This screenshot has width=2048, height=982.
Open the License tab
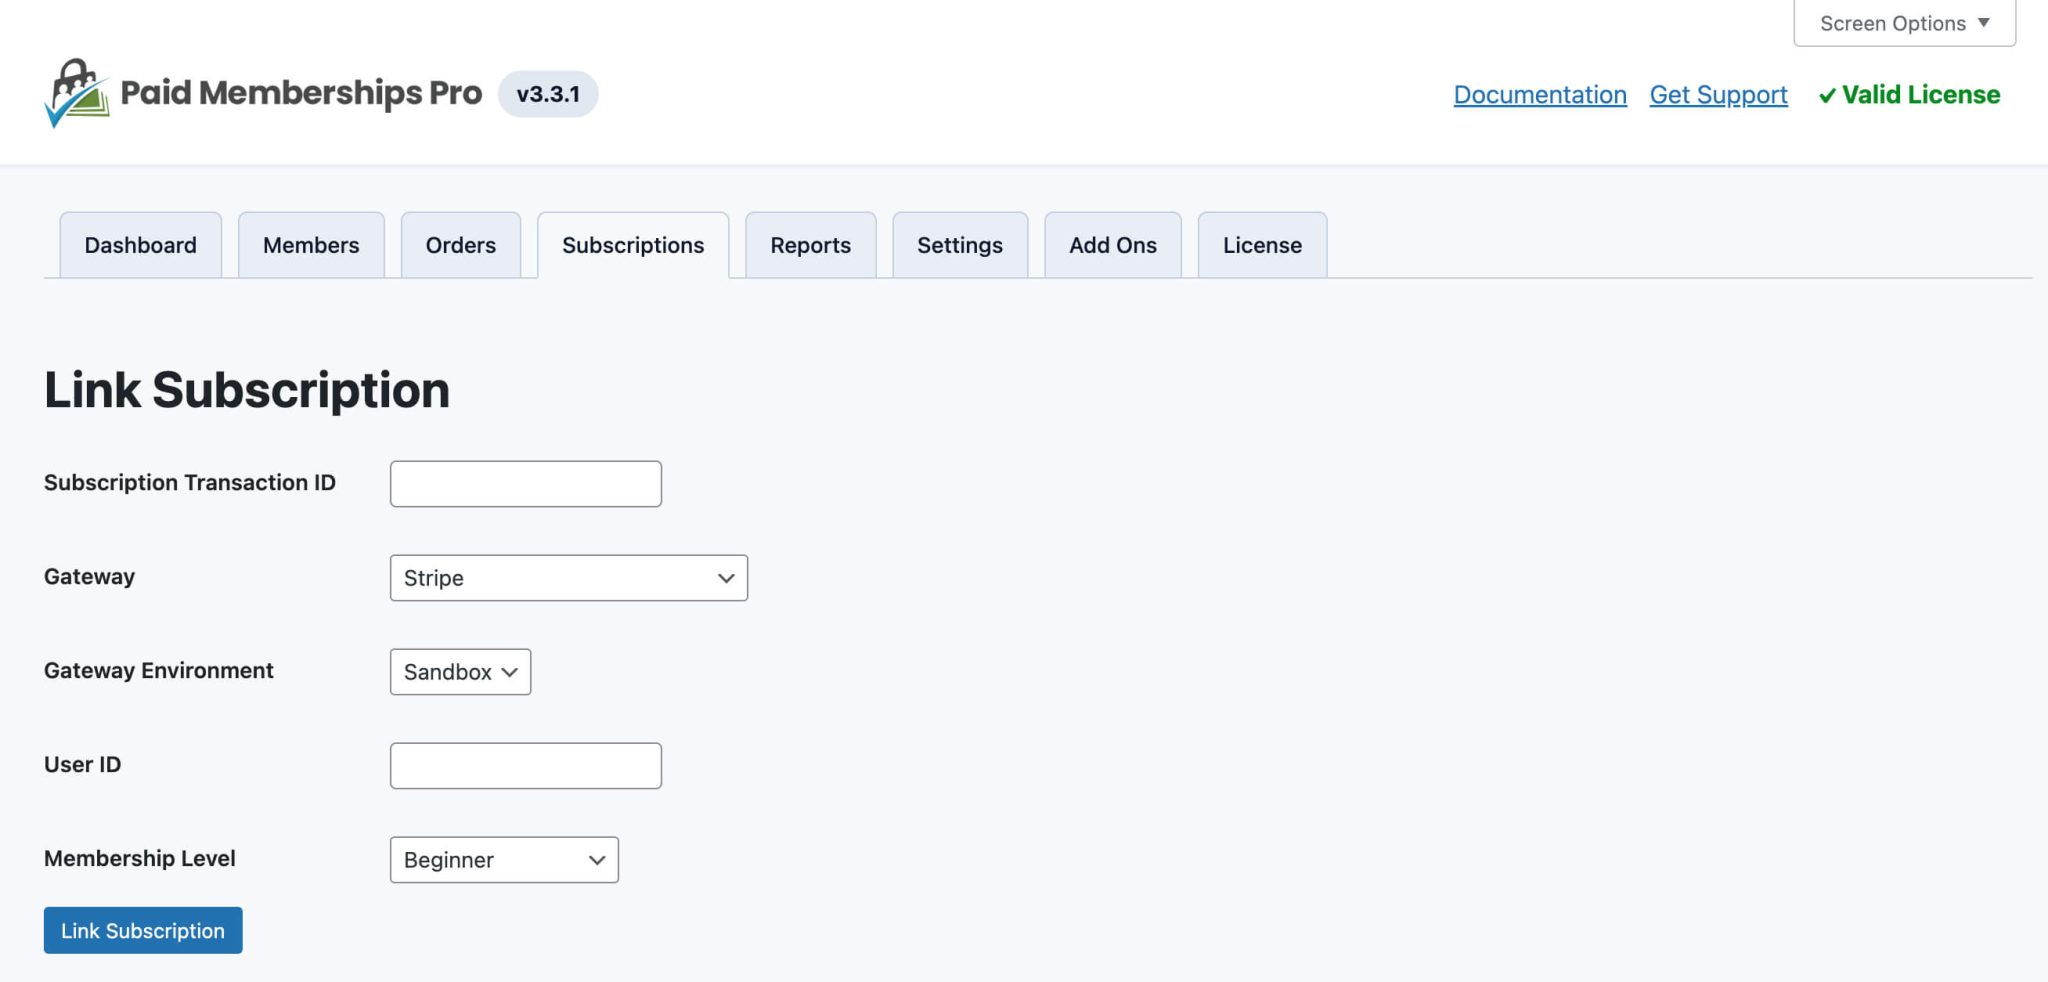1262,245
